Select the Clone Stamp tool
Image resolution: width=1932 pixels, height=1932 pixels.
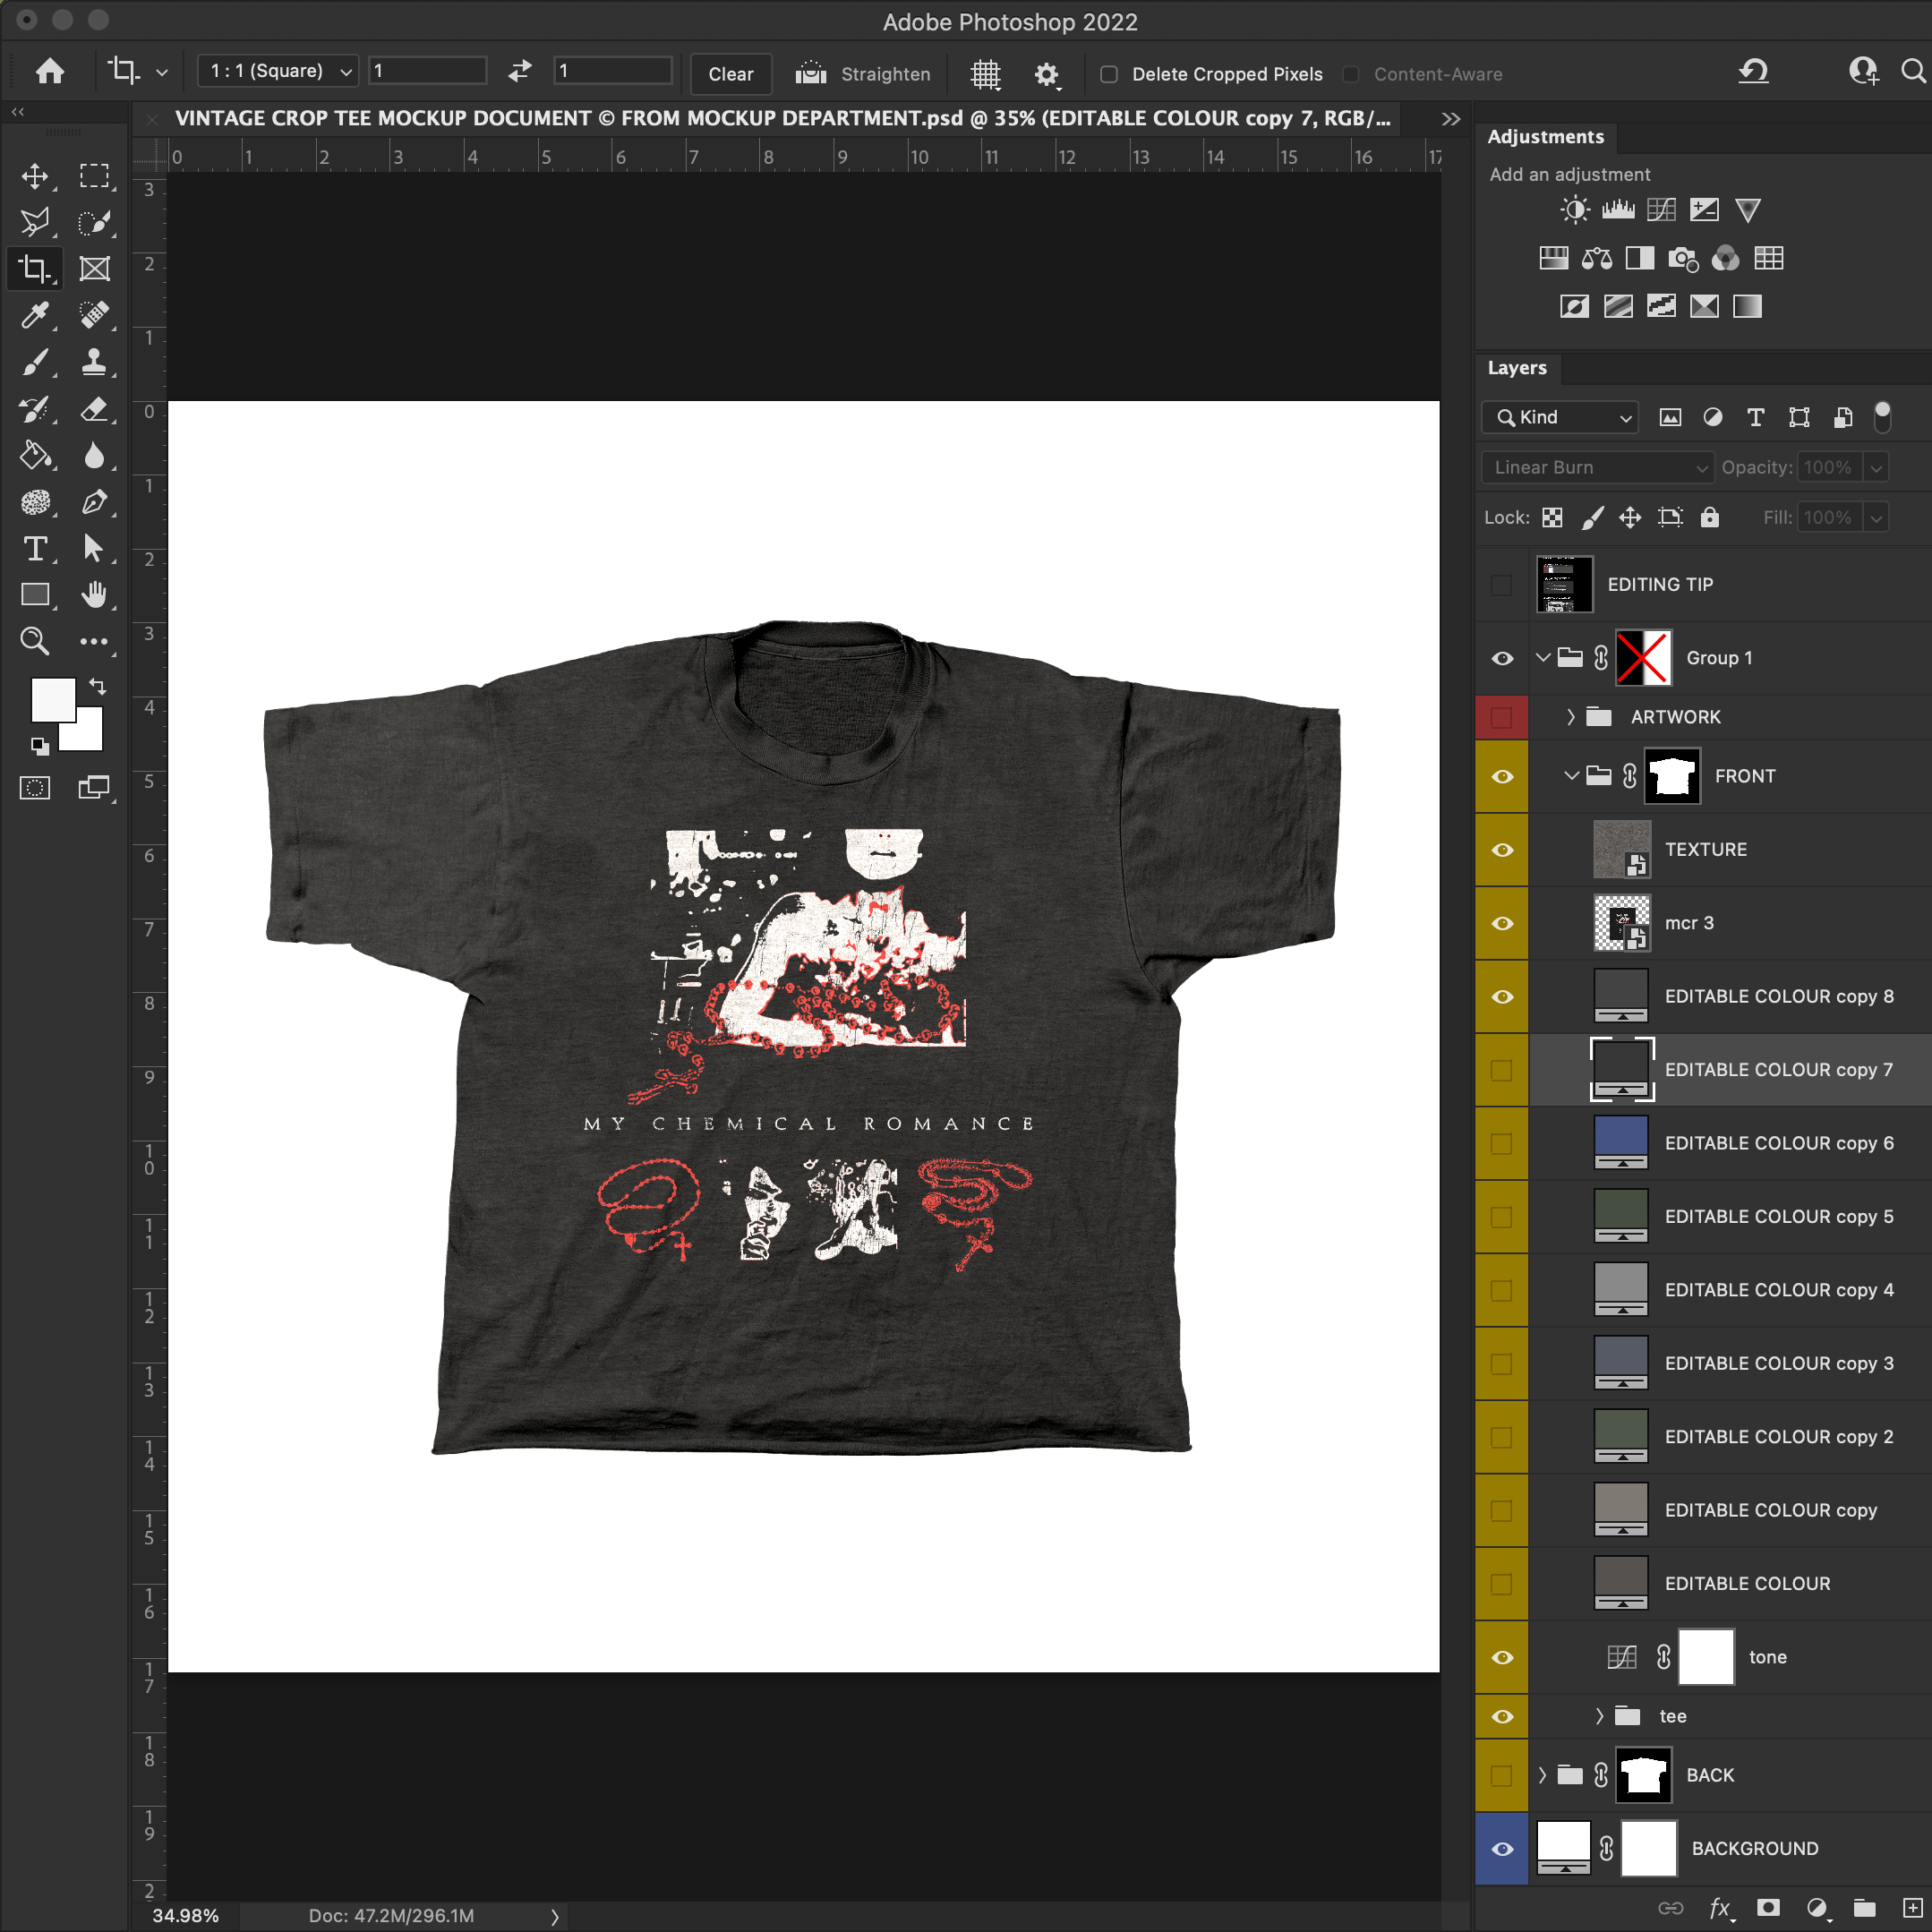(x=94, y=362)
